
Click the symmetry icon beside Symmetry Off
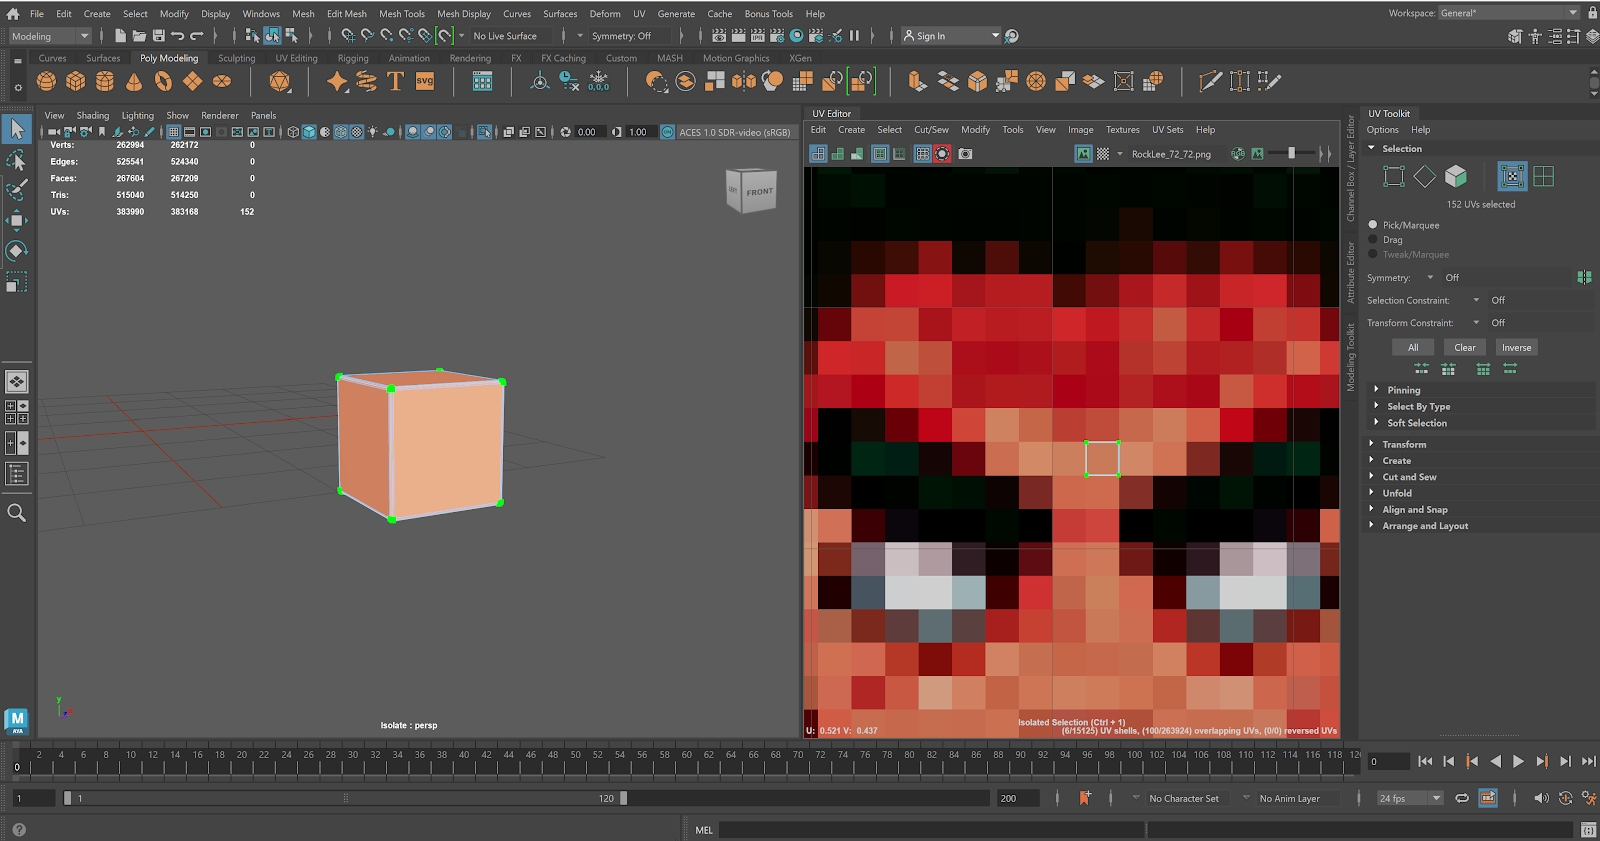(x=1584, y=277)
